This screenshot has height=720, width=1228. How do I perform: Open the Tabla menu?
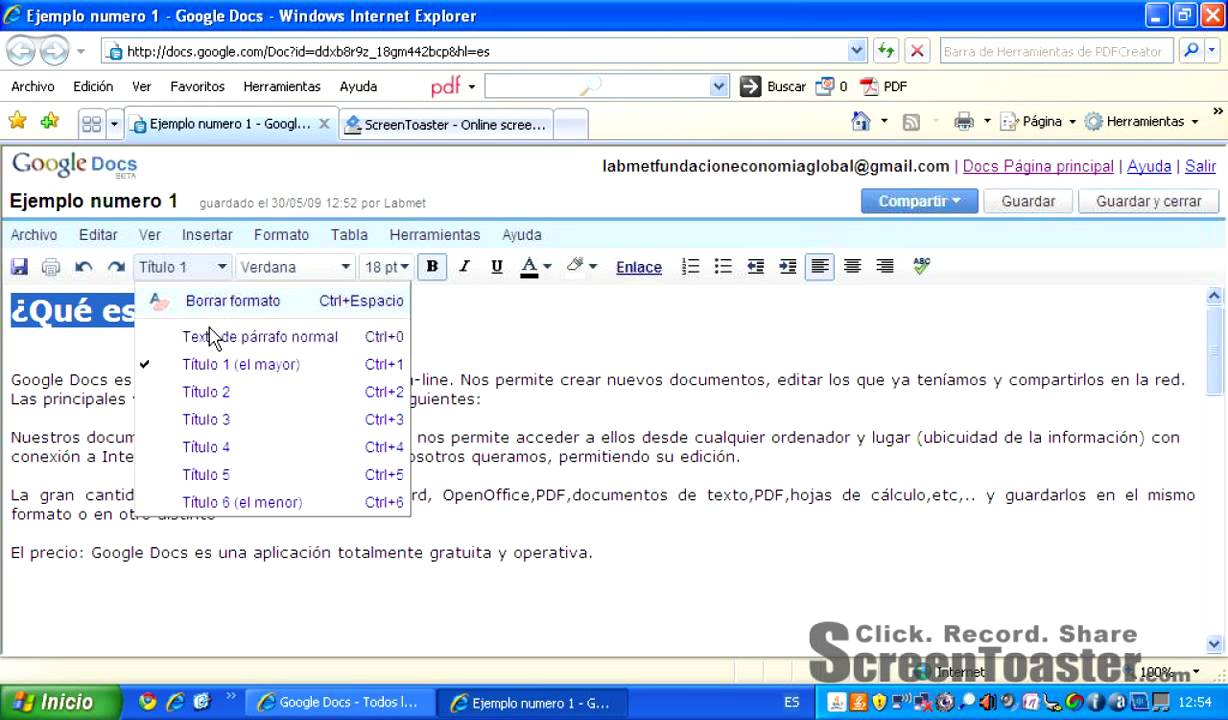tap(349, 235)
